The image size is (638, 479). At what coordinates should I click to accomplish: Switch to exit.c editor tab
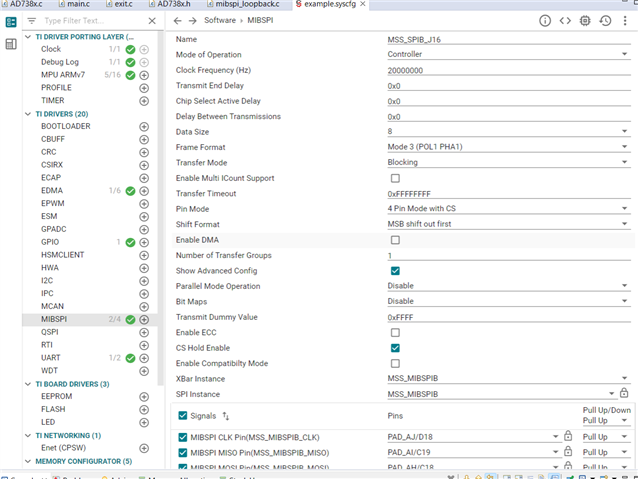(119, 4)
